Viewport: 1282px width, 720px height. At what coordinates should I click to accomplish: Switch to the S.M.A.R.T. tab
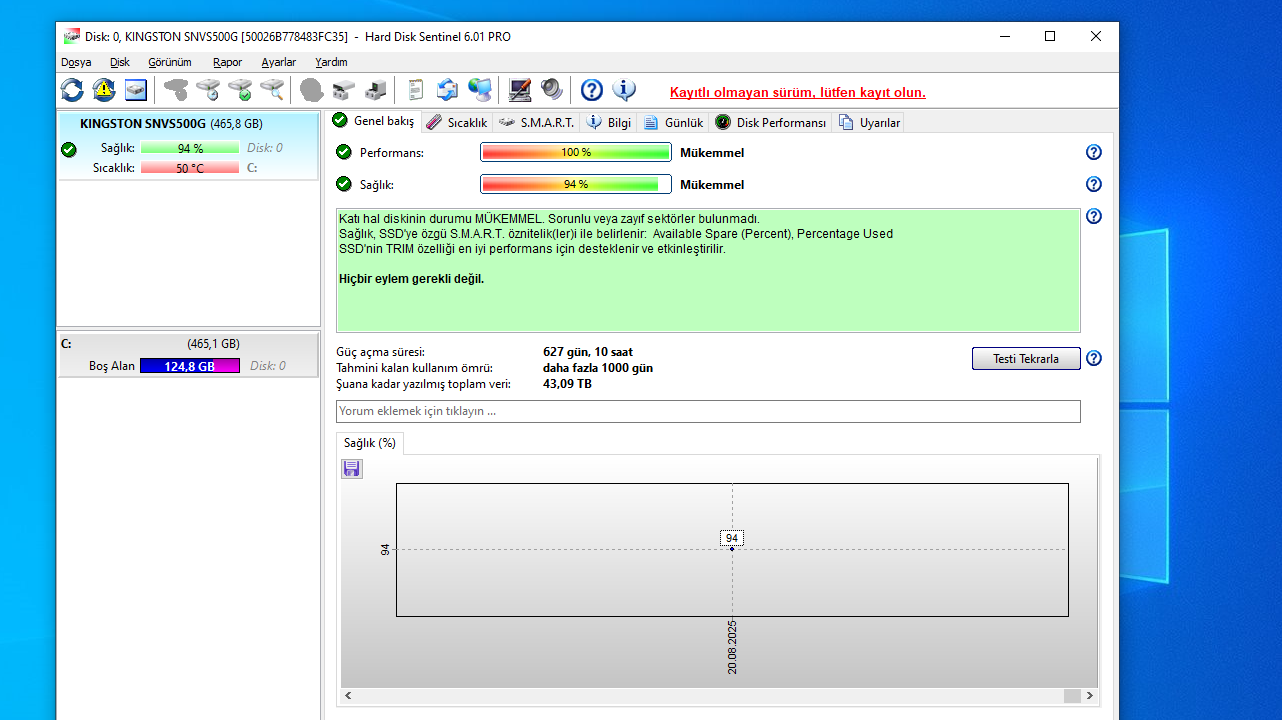[536, 123]
